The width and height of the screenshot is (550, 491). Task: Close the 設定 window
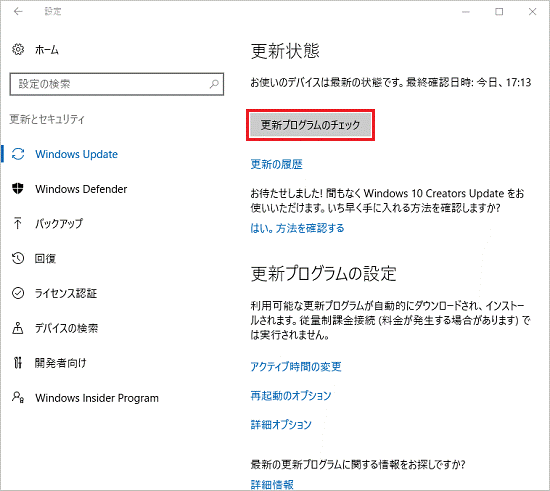[x=532, y=12]
